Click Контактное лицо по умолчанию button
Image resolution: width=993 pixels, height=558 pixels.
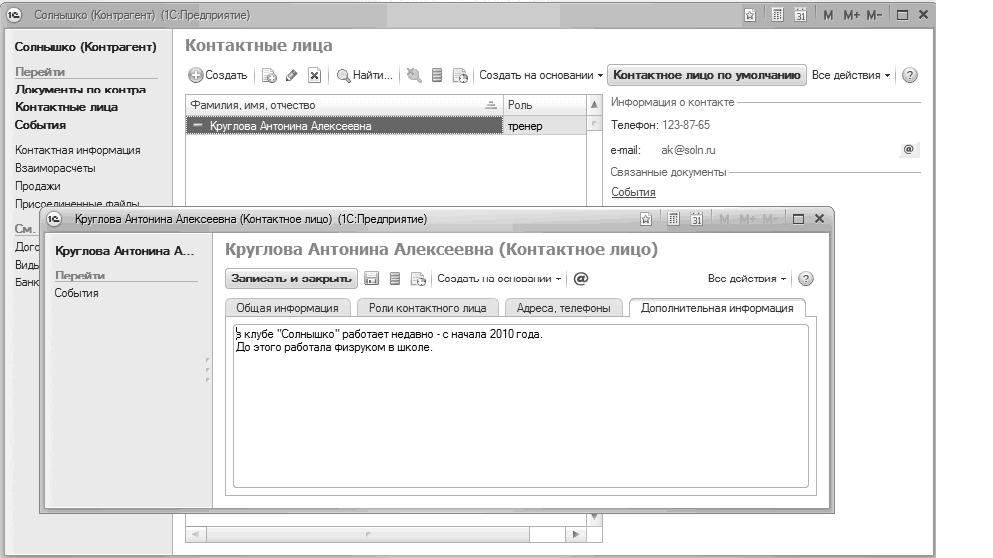click(707, 75)
